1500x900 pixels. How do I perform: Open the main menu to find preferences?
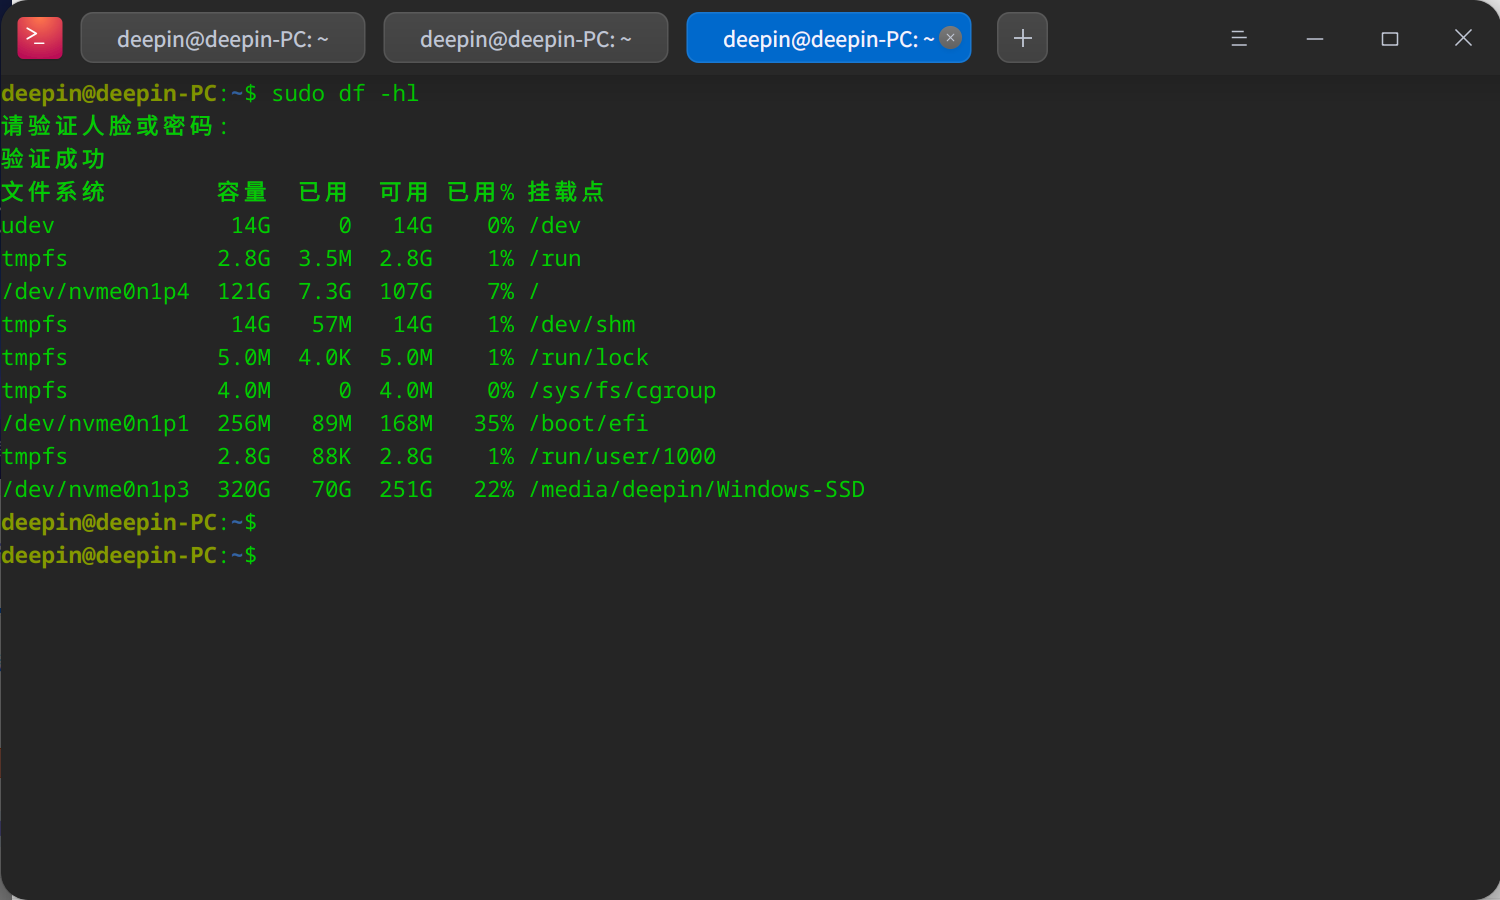click(x=1238, y=37)
